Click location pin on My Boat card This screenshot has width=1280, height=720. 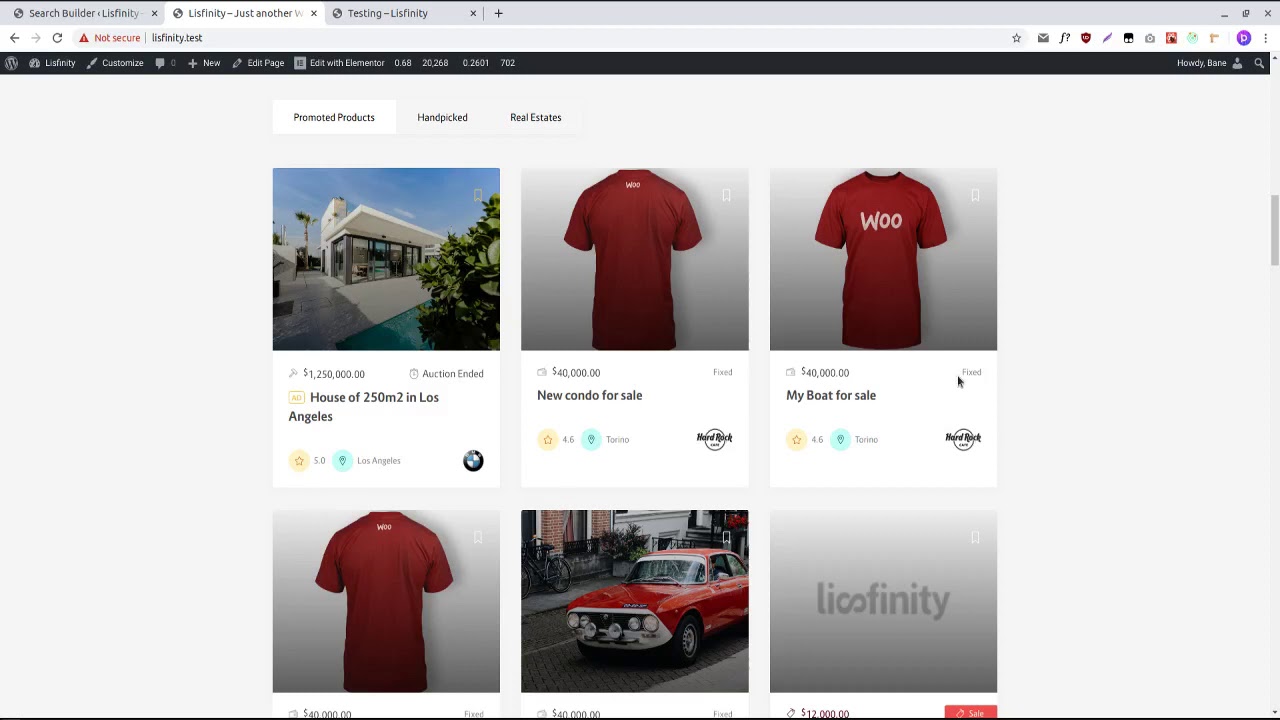(840, 439)
